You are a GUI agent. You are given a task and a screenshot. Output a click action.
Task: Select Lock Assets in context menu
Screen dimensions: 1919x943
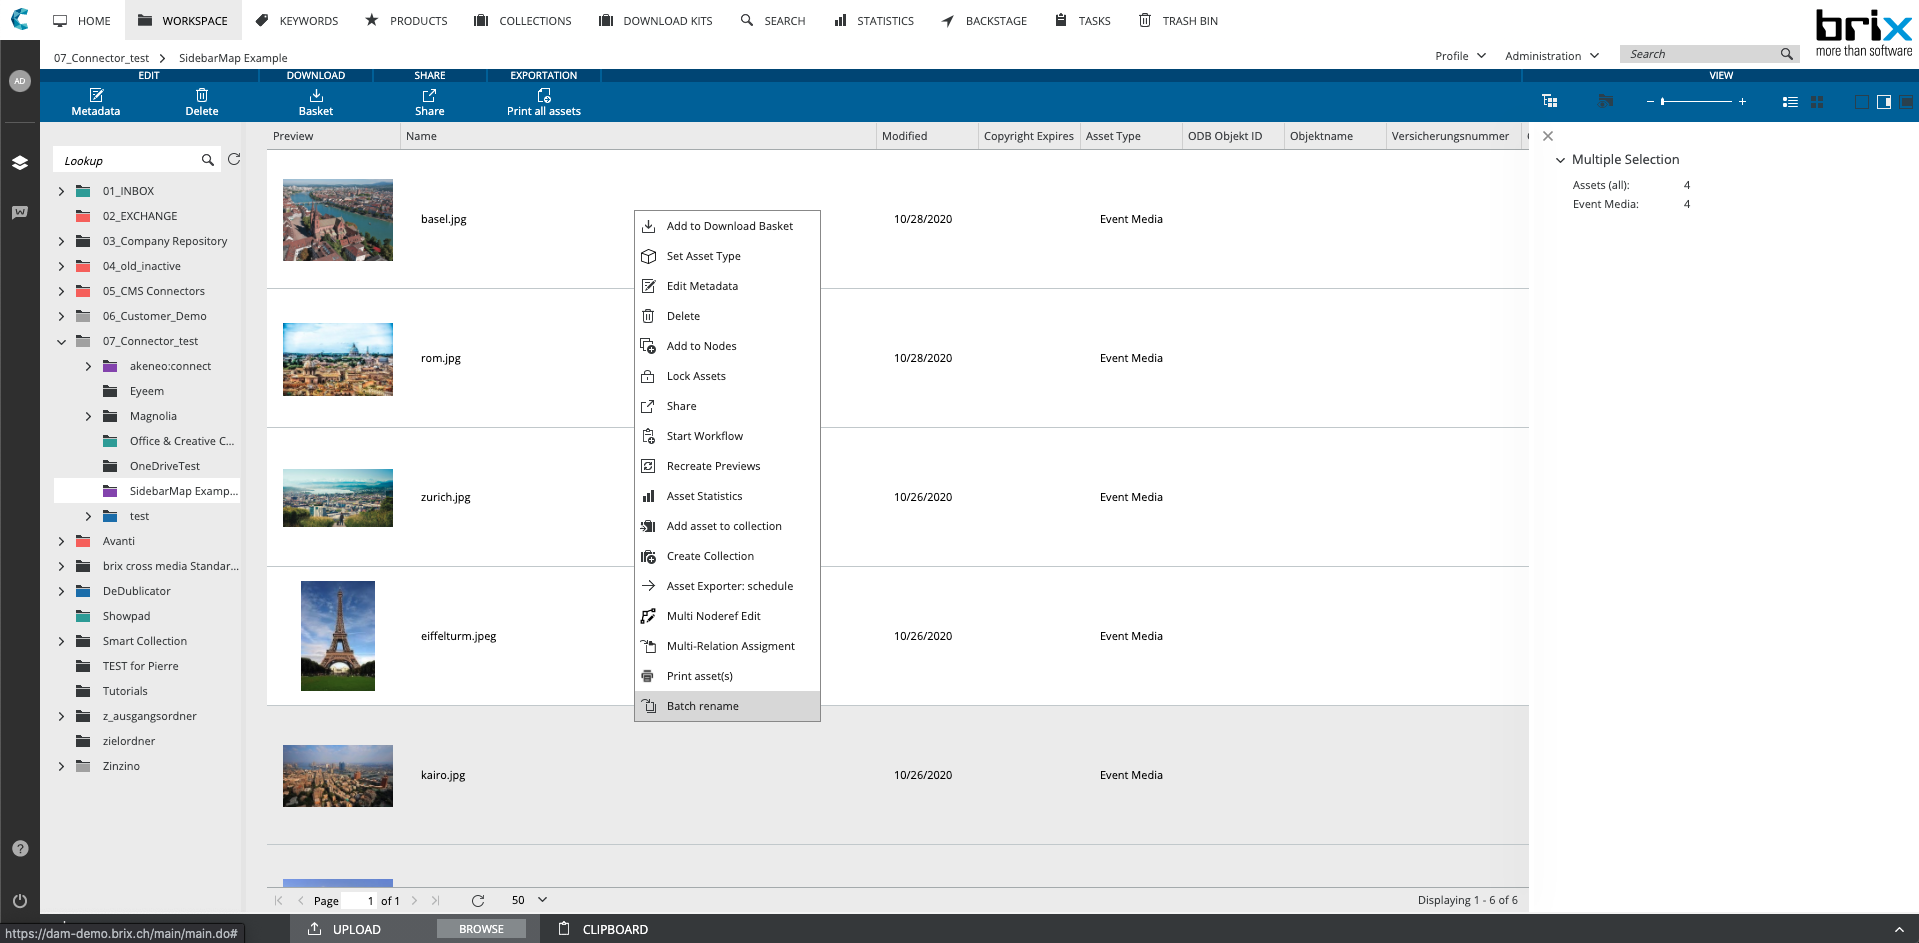(x=727, y=376)
